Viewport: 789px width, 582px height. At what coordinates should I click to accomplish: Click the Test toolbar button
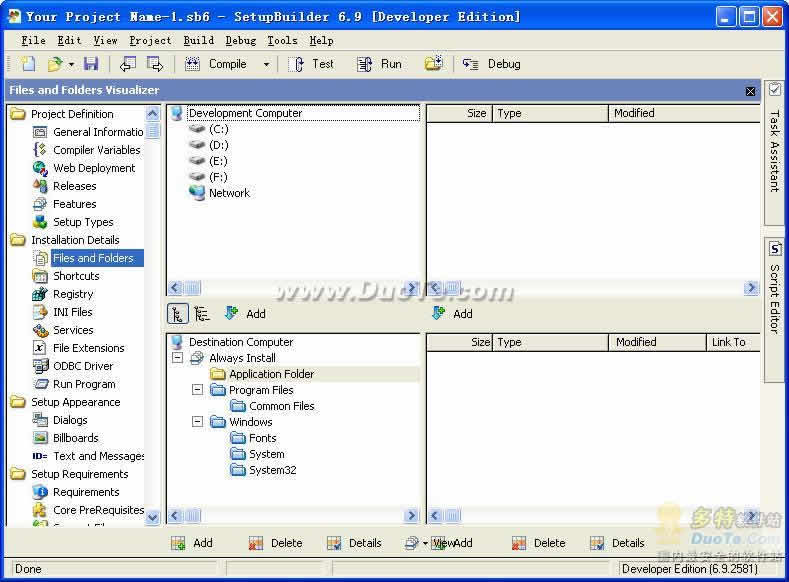click(311, 64)
